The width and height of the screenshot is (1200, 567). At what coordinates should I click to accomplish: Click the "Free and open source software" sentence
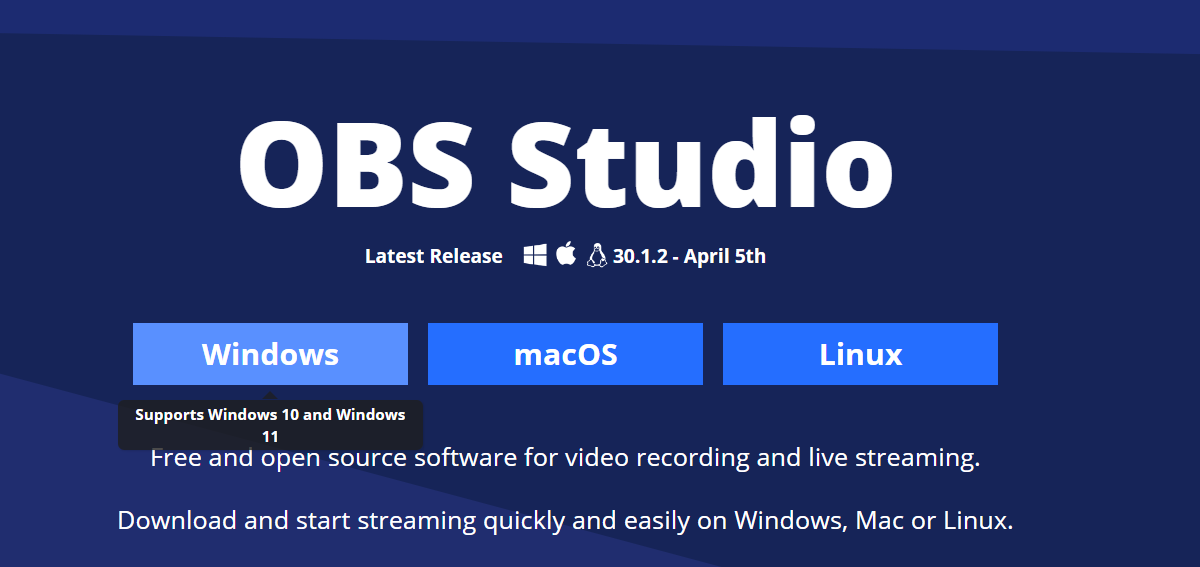coord(565,459)
